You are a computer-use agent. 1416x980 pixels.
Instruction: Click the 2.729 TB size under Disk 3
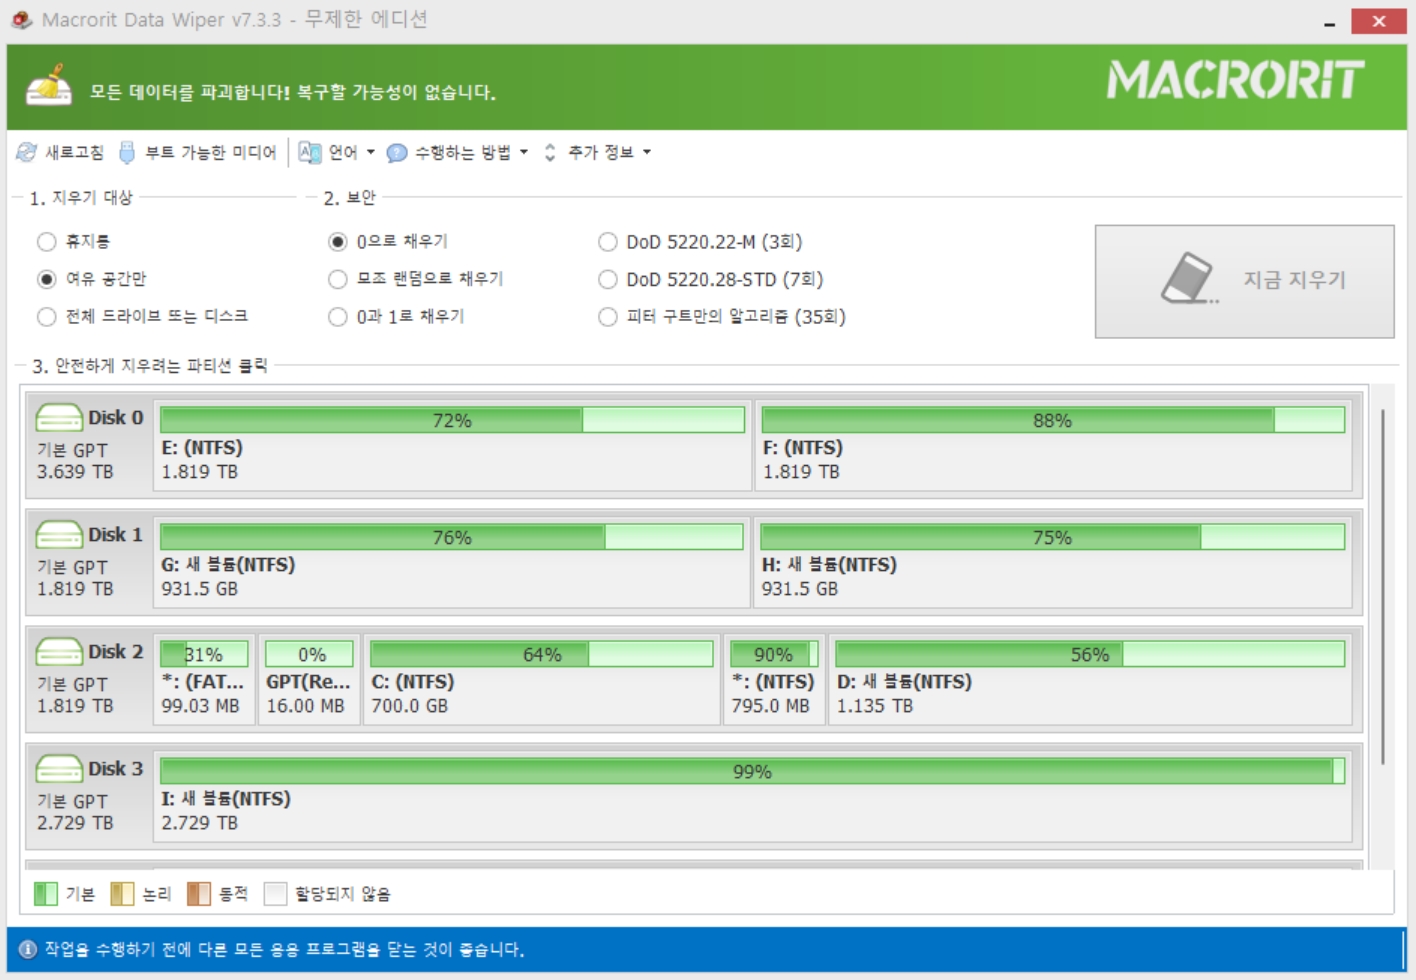(x=75, y=822)
